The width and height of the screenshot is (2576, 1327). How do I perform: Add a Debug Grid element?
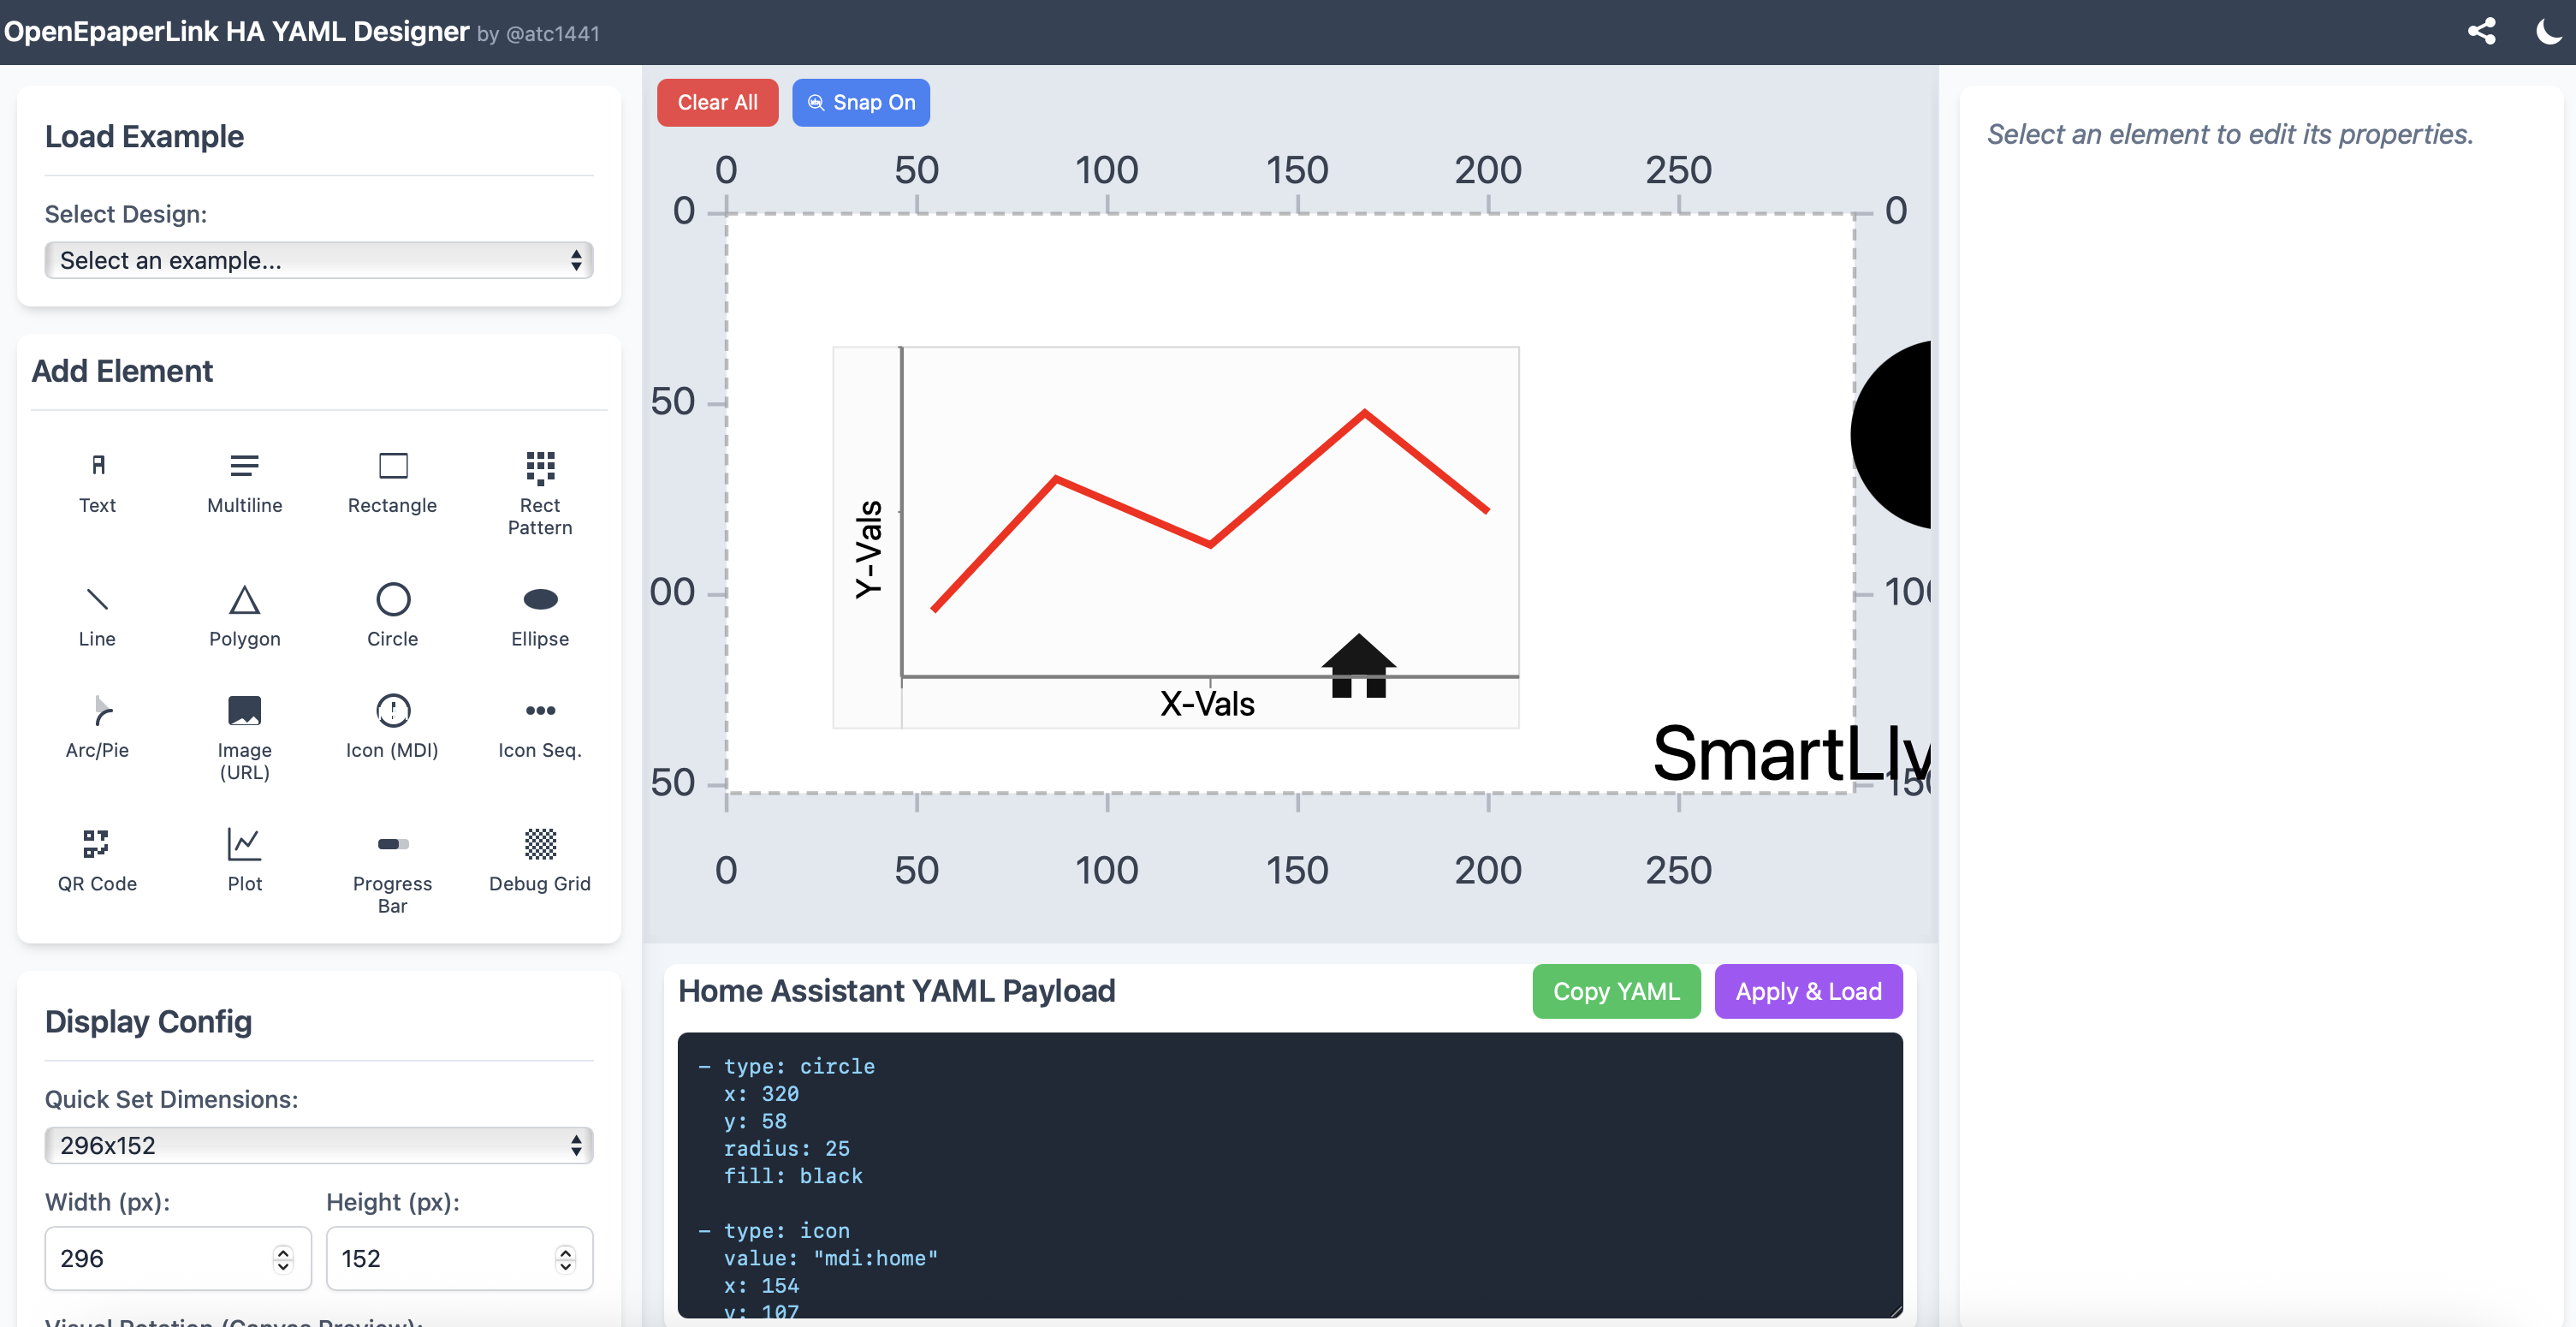point(540,860)
